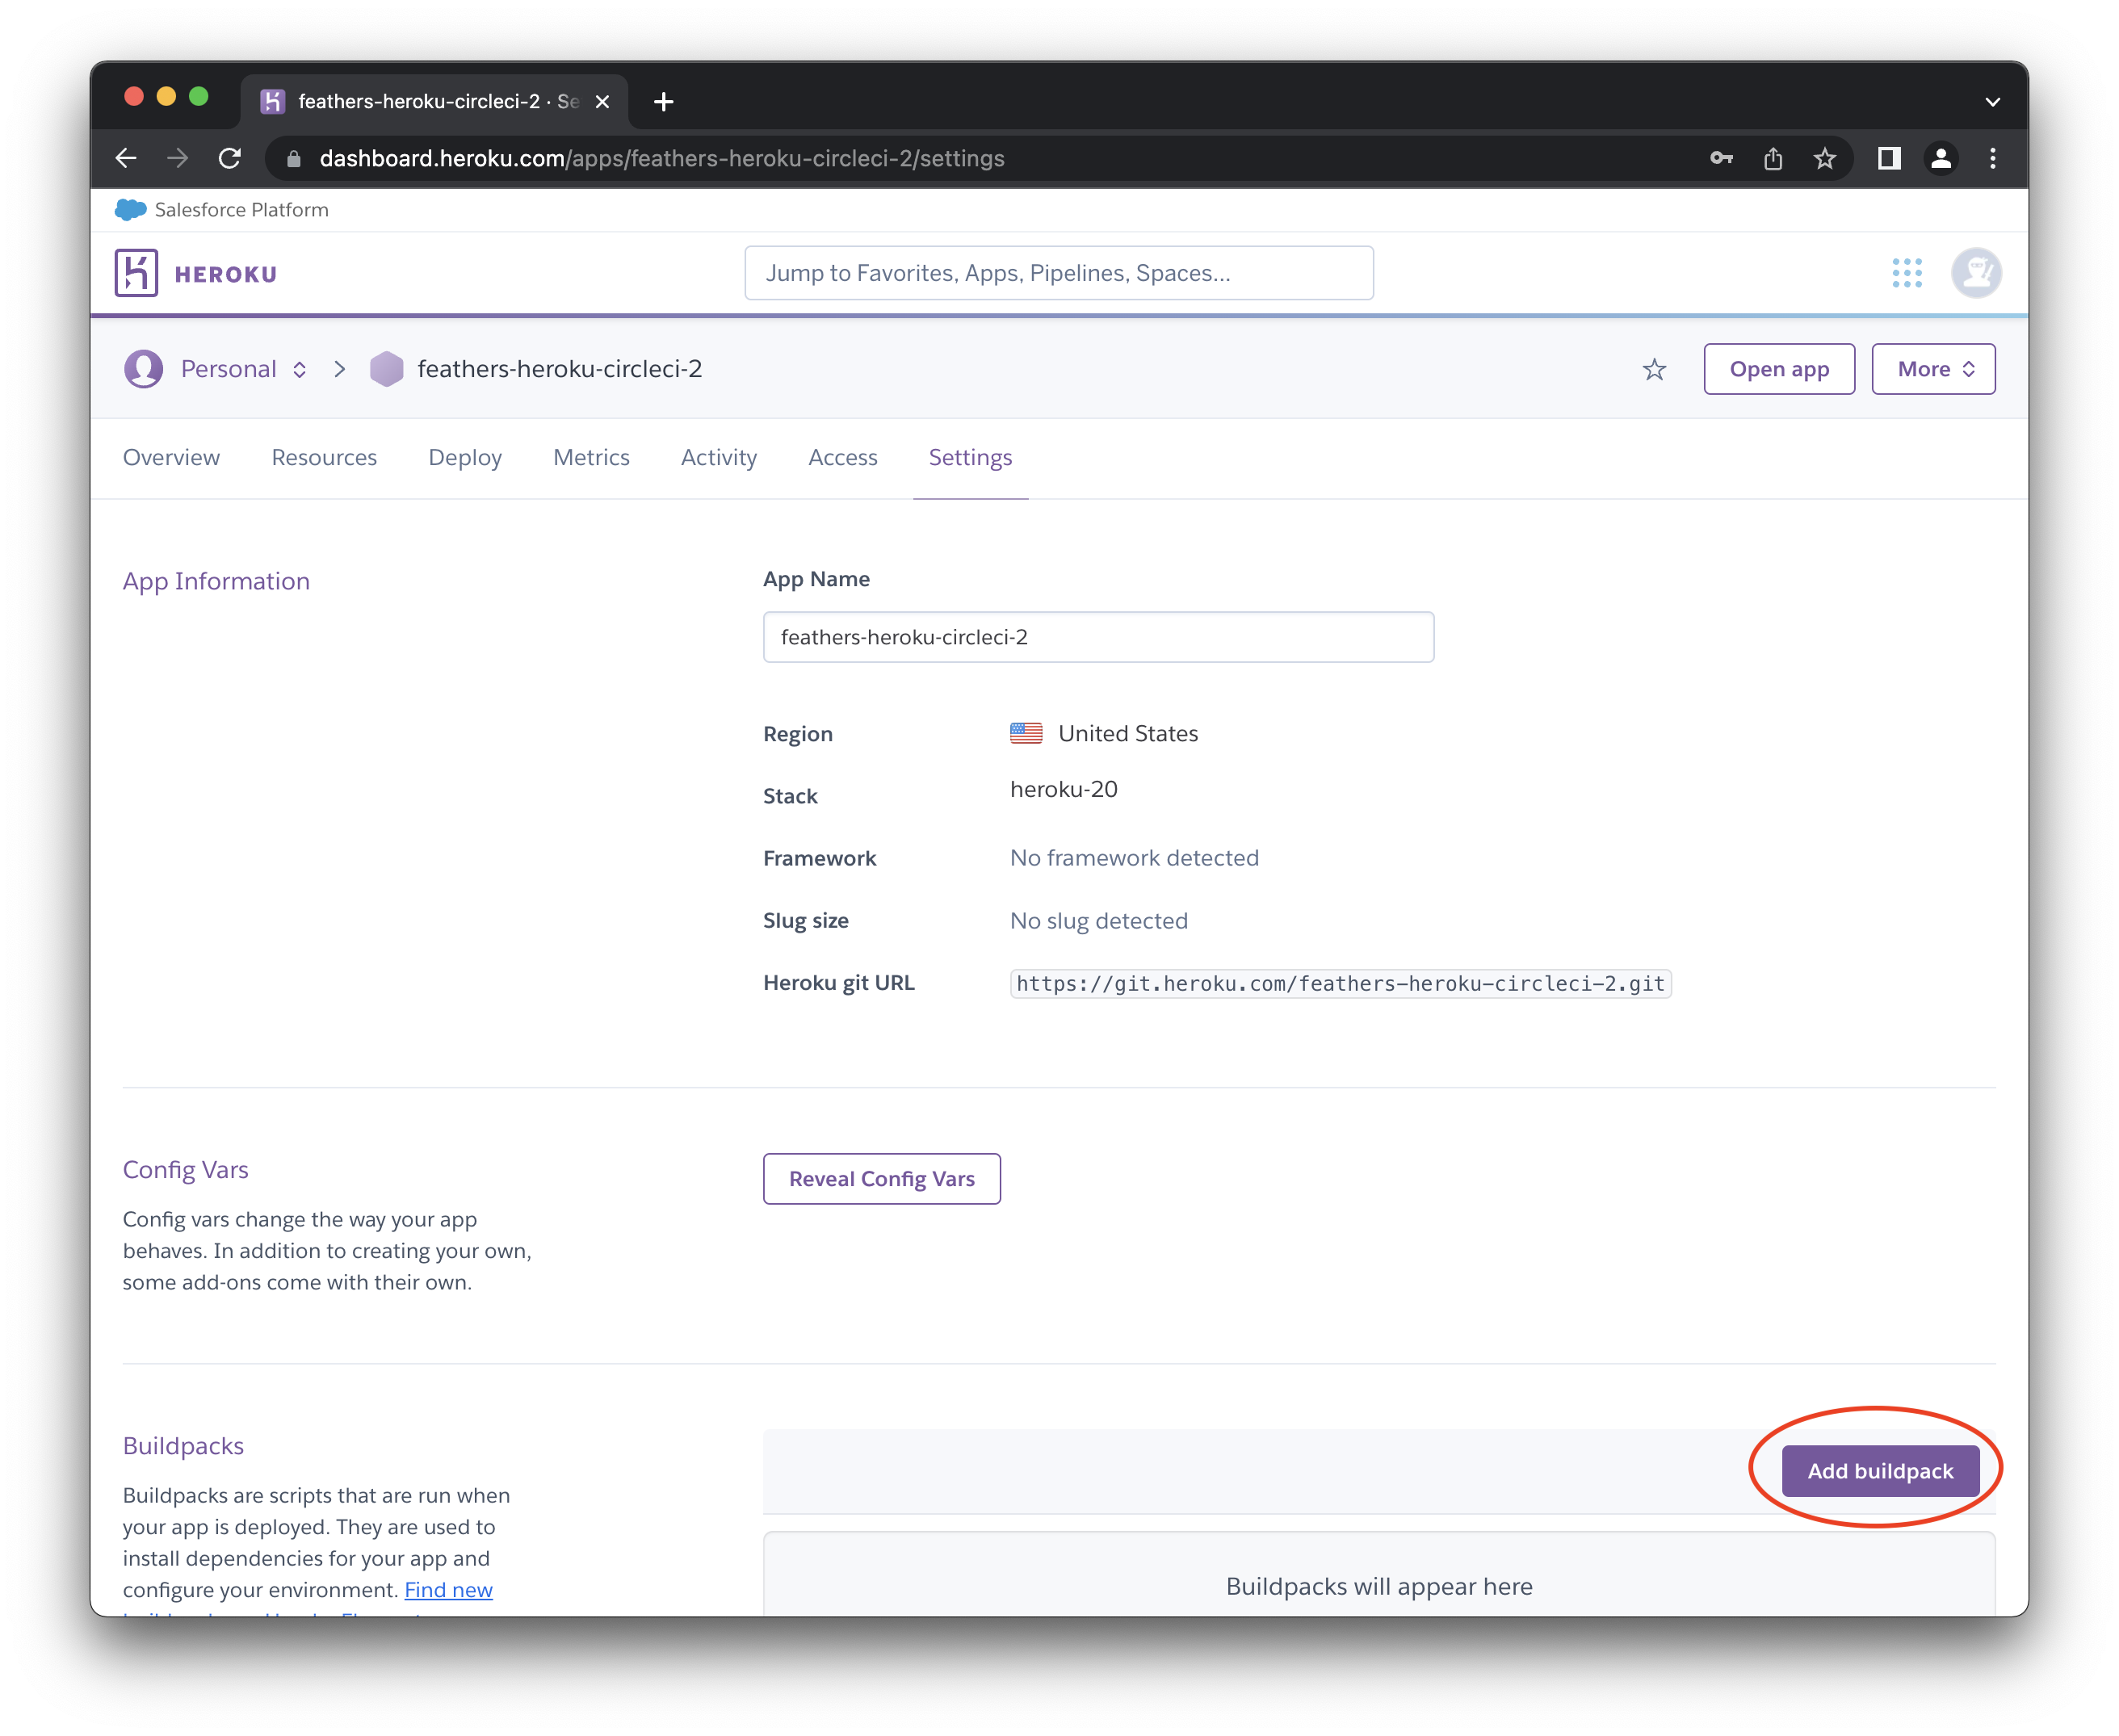Click the App Name input field
This screenshot has height=1736, width=2119.
tap(1098, 636)
